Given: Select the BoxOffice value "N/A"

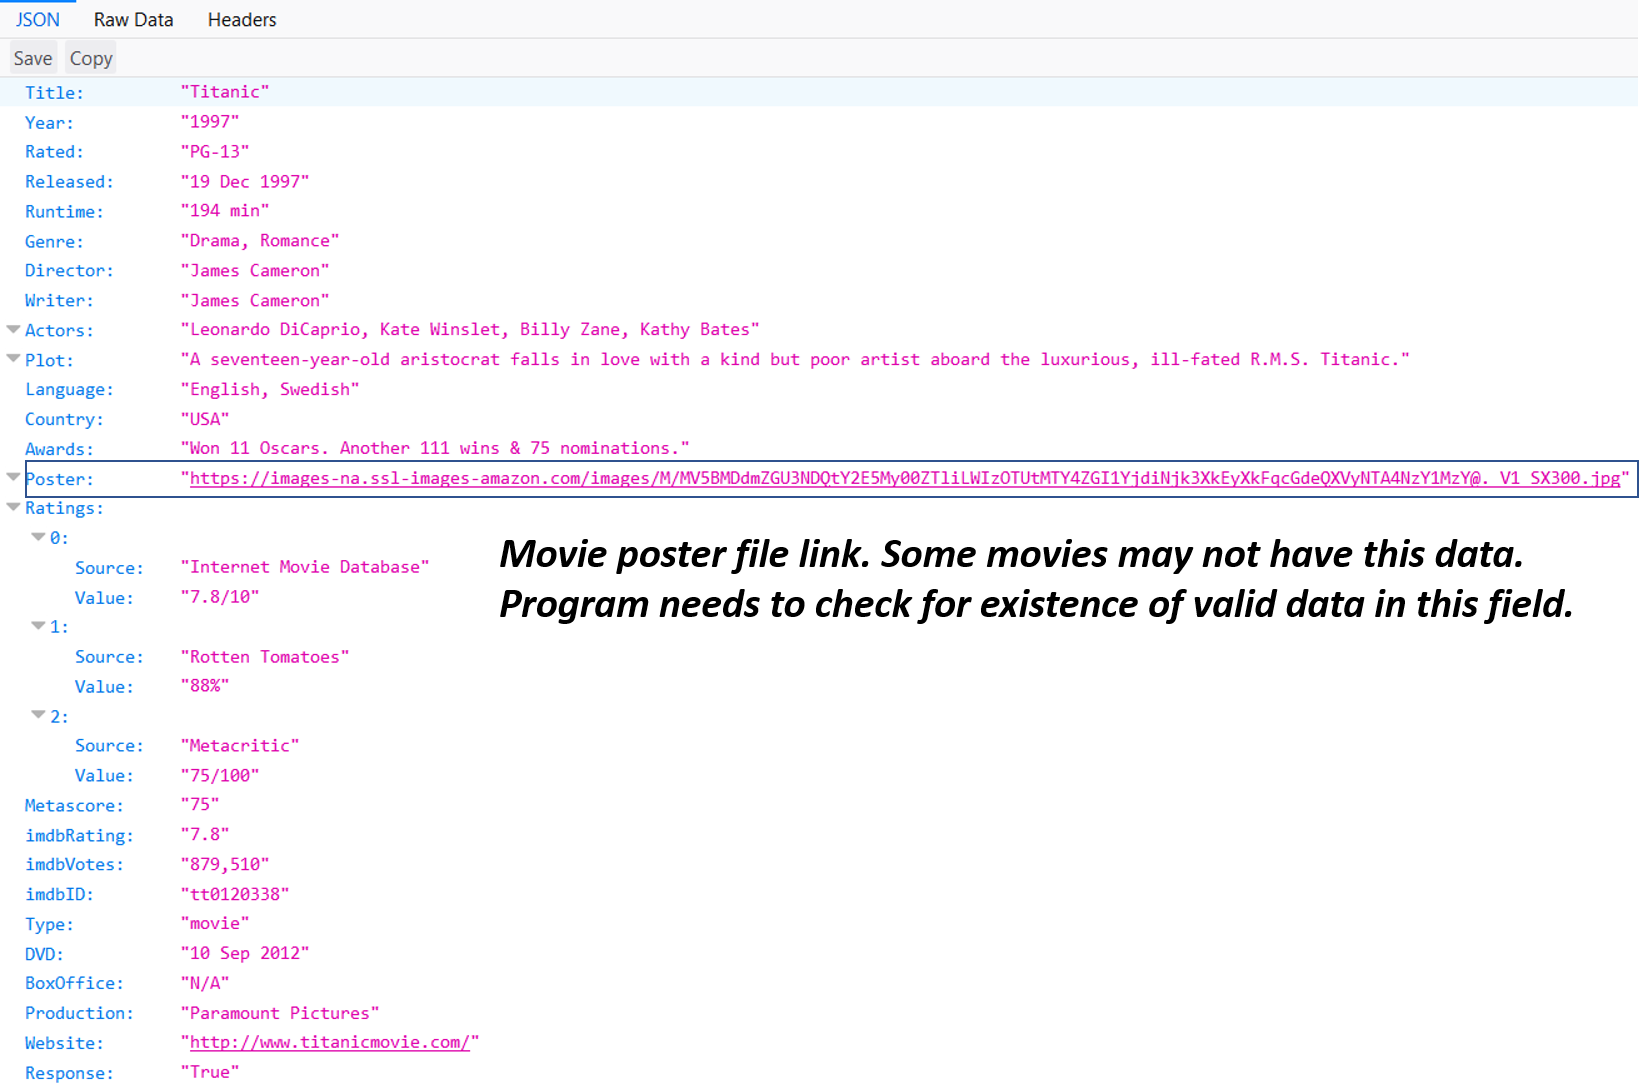Looking at the screenshot, I should 205,983.
